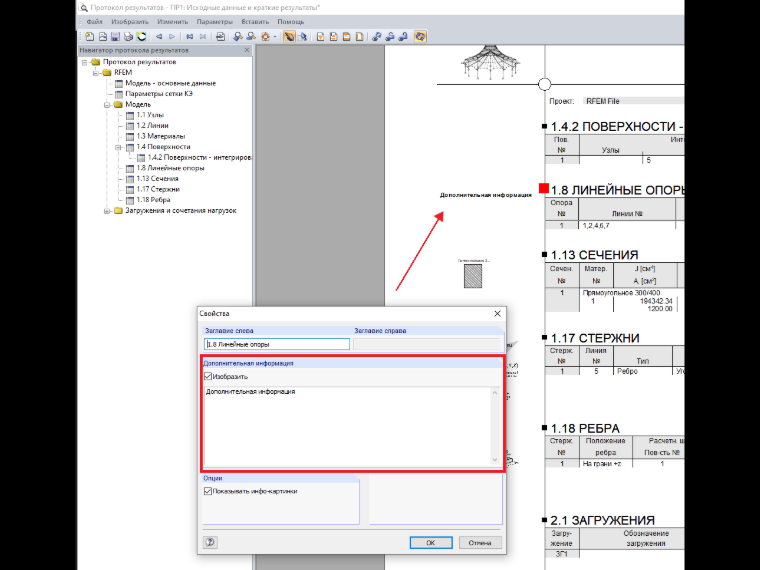Jump to the last page icon
The image size is (760, 570).
[203, 36]
